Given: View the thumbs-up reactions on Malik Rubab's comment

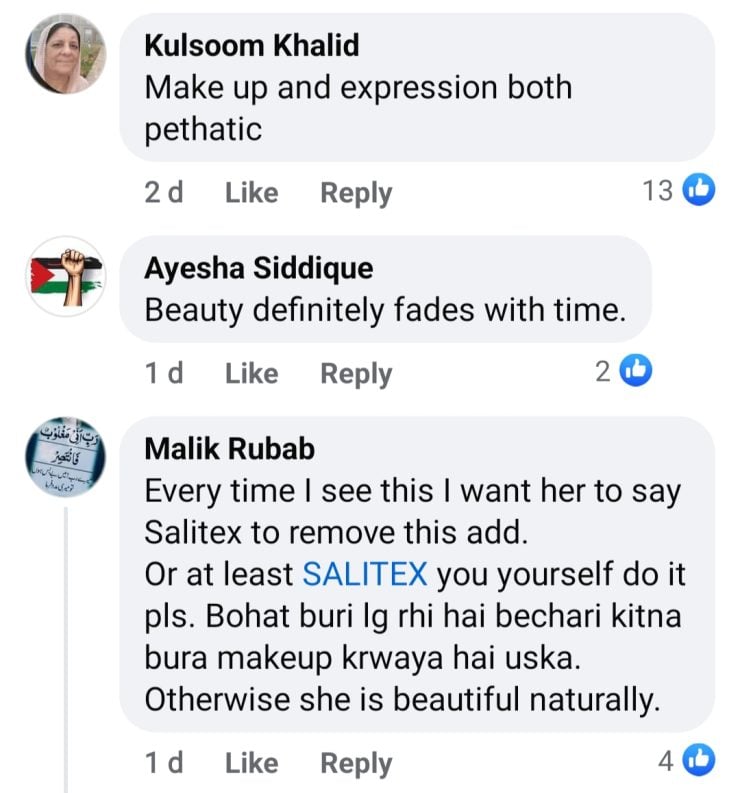Looking at the screenshot, I should pyautogui.click(x=699, y=761).
